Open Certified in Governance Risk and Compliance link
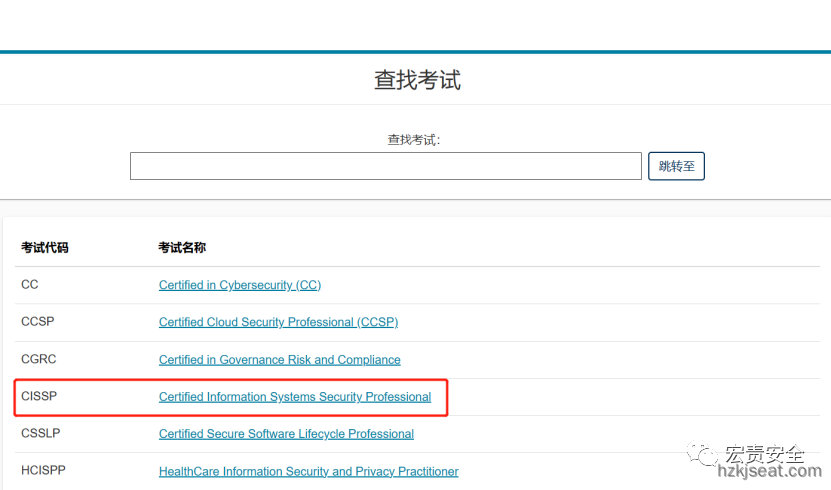Image resolution: width=831 pixels, height=490 pixels. (279, 360)
